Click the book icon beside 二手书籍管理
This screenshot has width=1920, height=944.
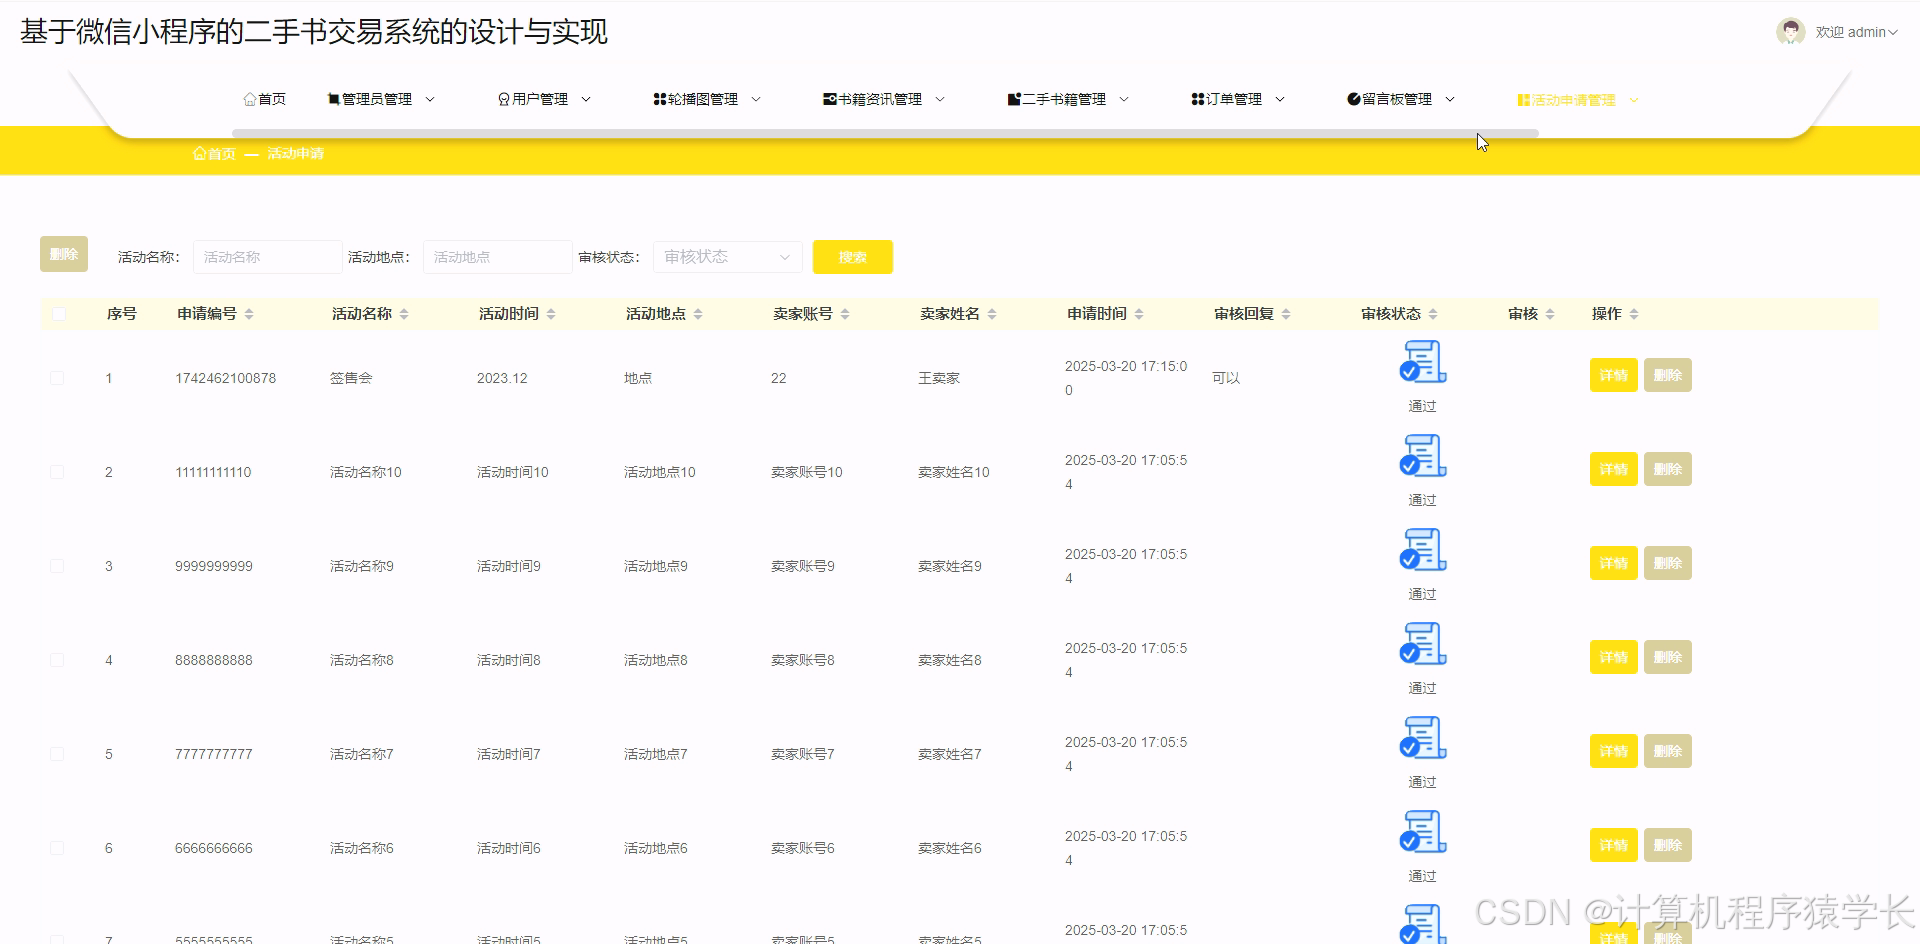pyautogui.click(x=1013, y=98)
